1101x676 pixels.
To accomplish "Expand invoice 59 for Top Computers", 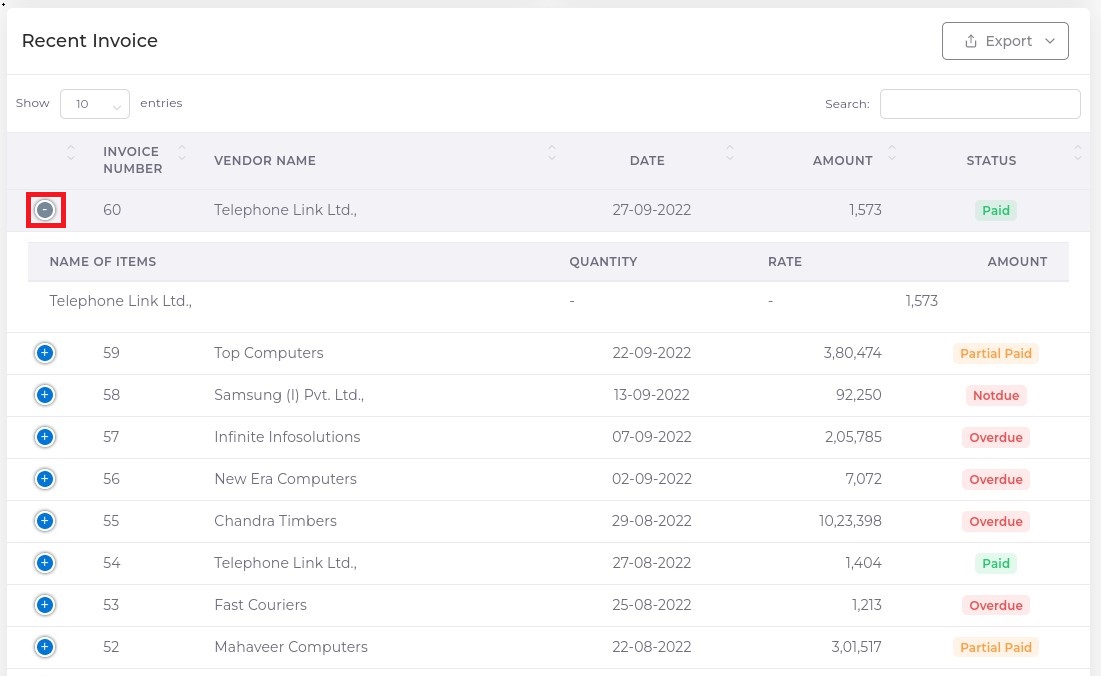I will tap(45, 353).
